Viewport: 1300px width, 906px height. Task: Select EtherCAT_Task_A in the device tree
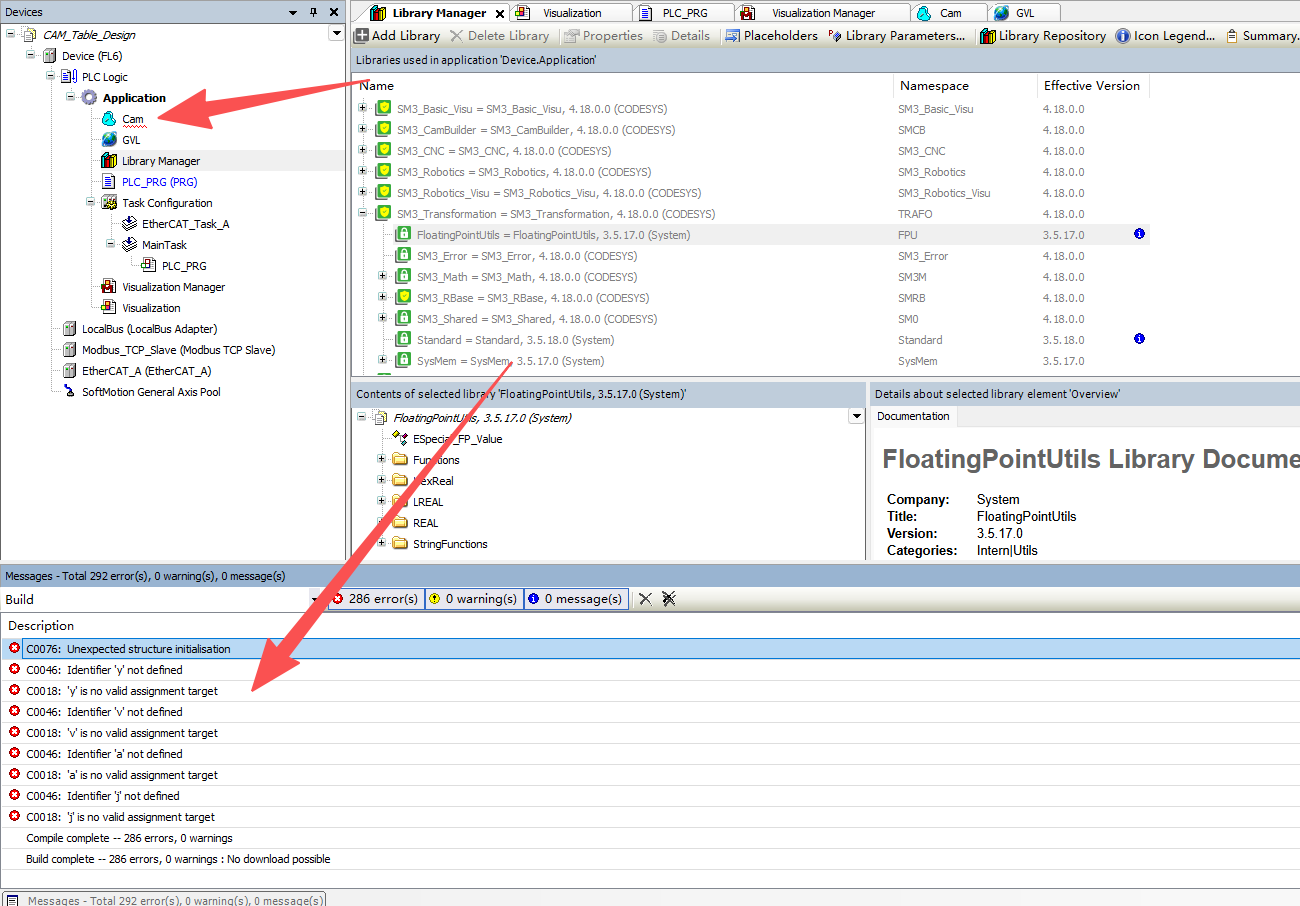[x=185, y=224]
